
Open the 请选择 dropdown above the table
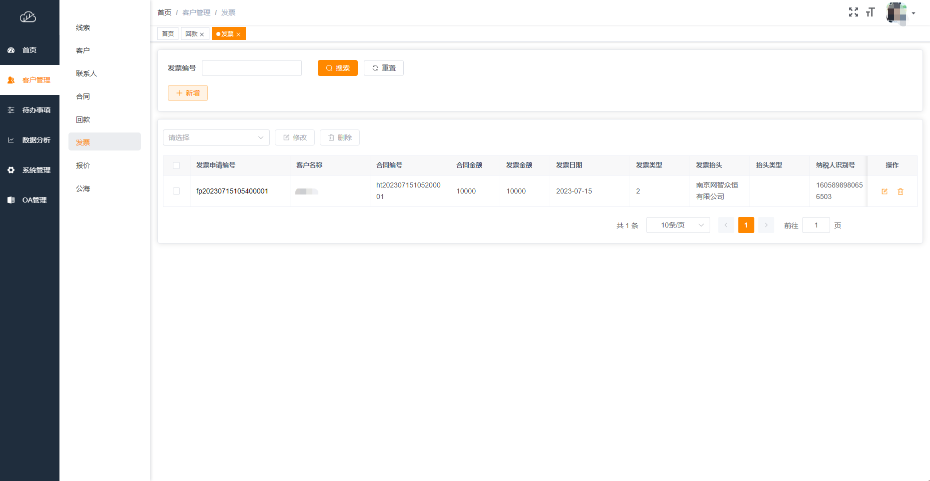pyautogui.click(x=216, y=137)
